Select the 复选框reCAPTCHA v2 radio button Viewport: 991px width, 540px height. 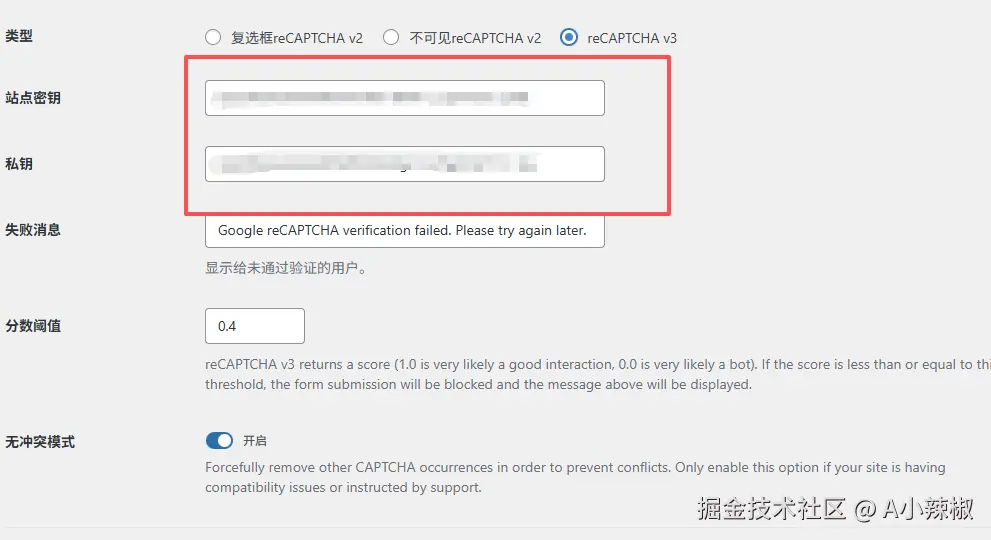pyautogui.click(x=213, y=37)
